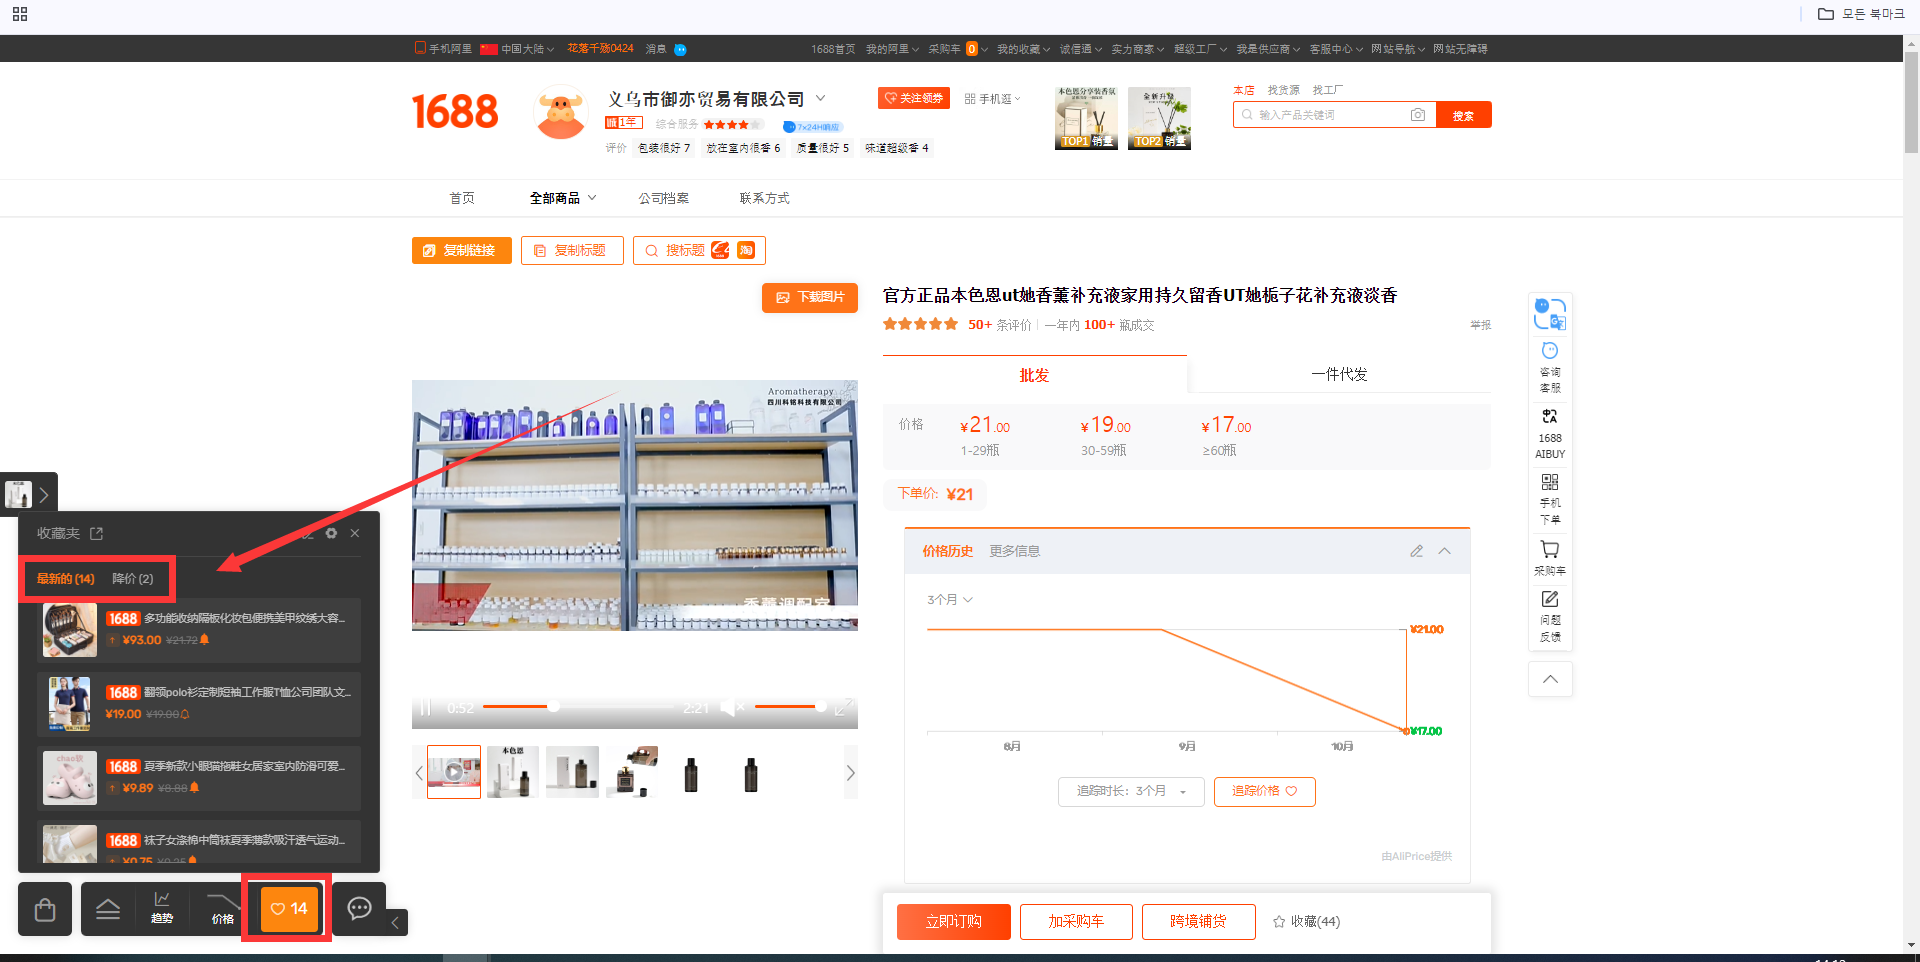Select the 找货源 search scope option
The height and width of the screenshot is (962, 1920).
tap(1284, 90)
